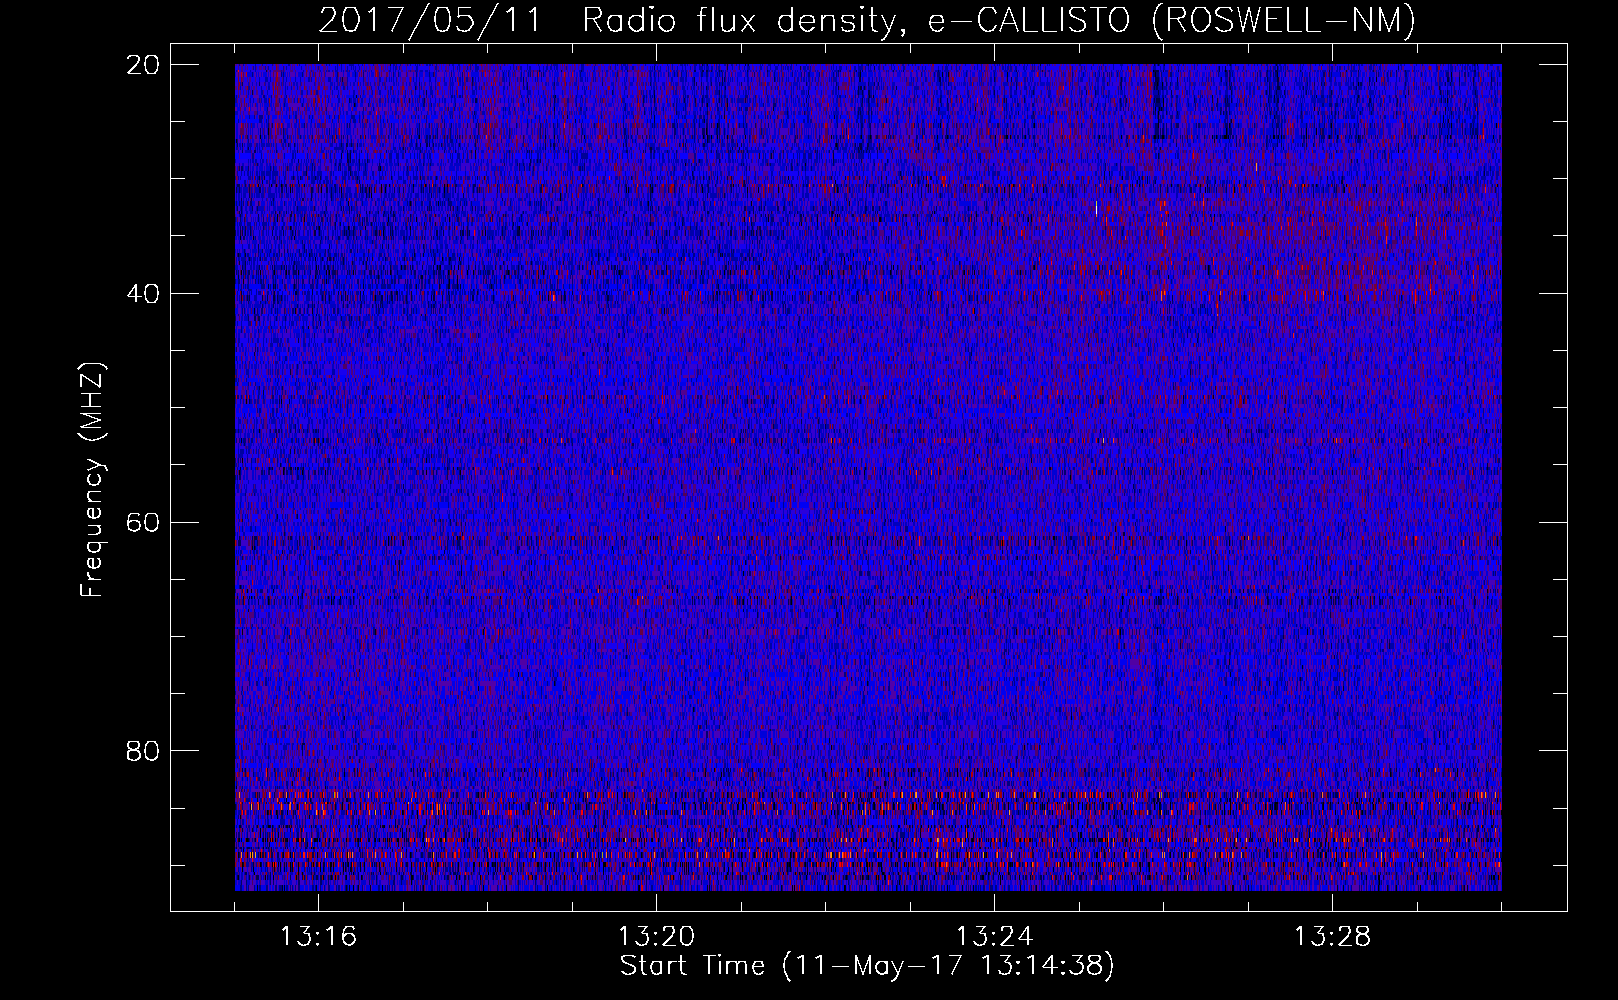Click the 13:20 time tick label

656,937
